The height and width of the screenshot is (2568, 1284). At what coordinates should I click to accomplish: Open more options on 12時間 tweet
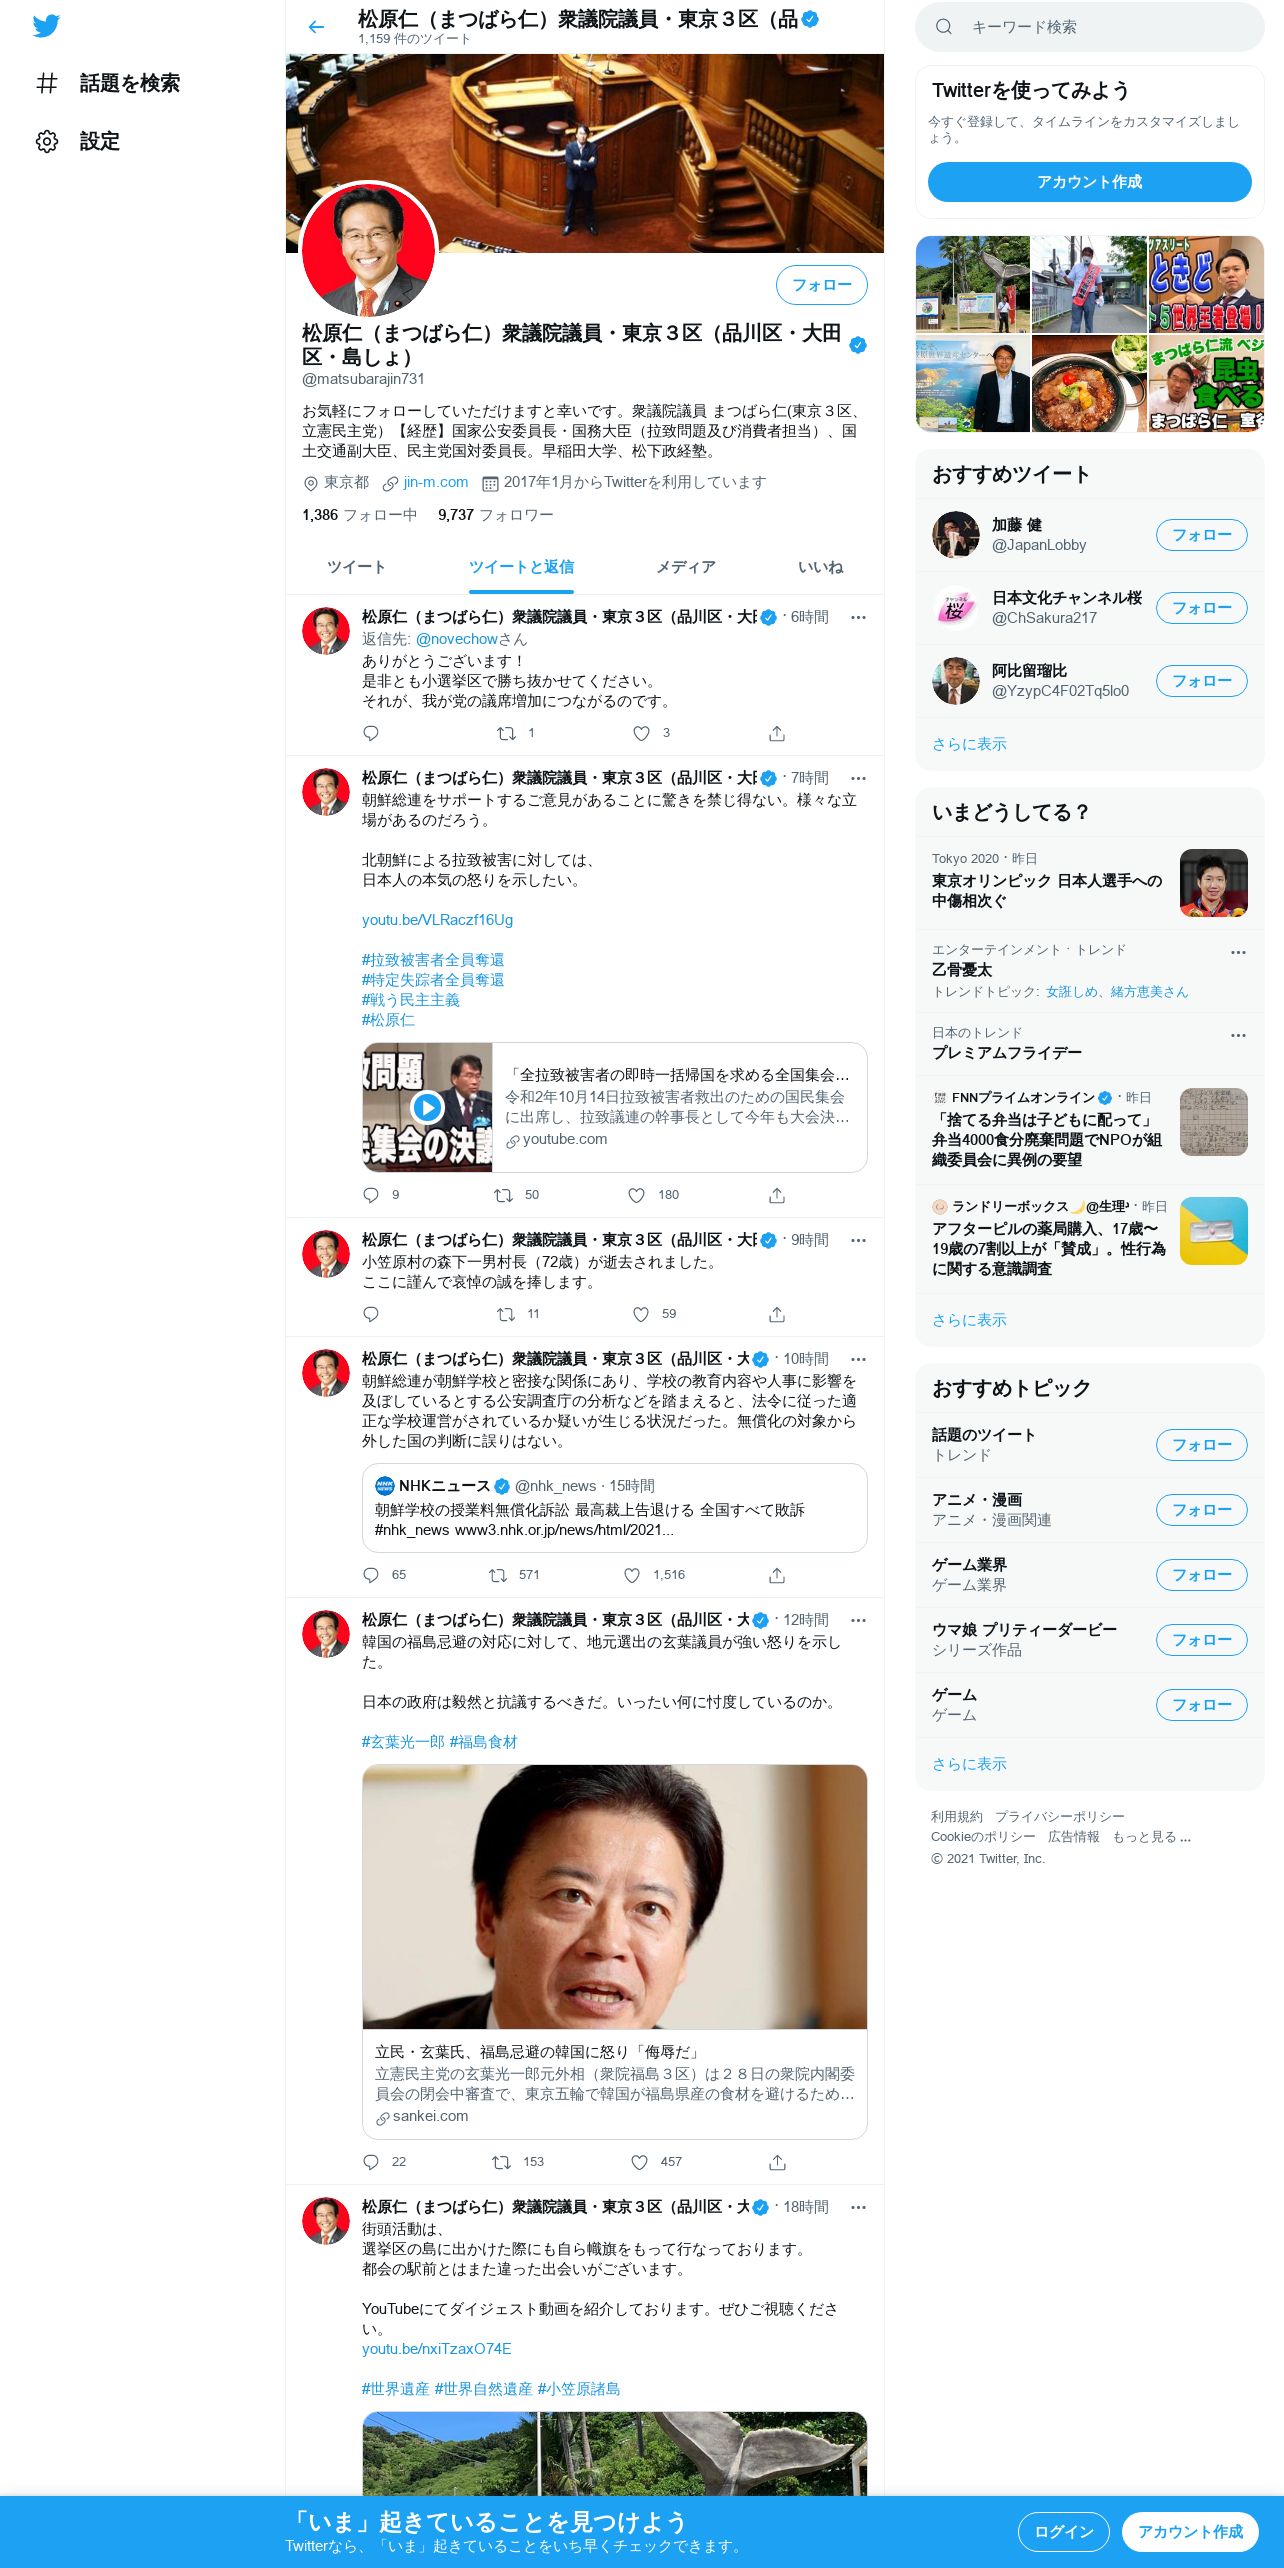(858, 1620)
